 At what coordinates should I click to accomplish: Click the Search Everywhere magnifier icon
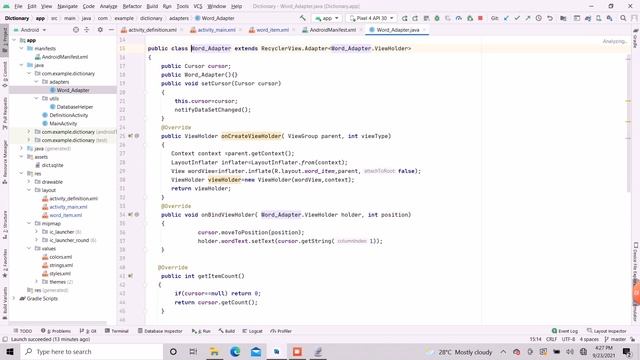(x=623, y=18)
